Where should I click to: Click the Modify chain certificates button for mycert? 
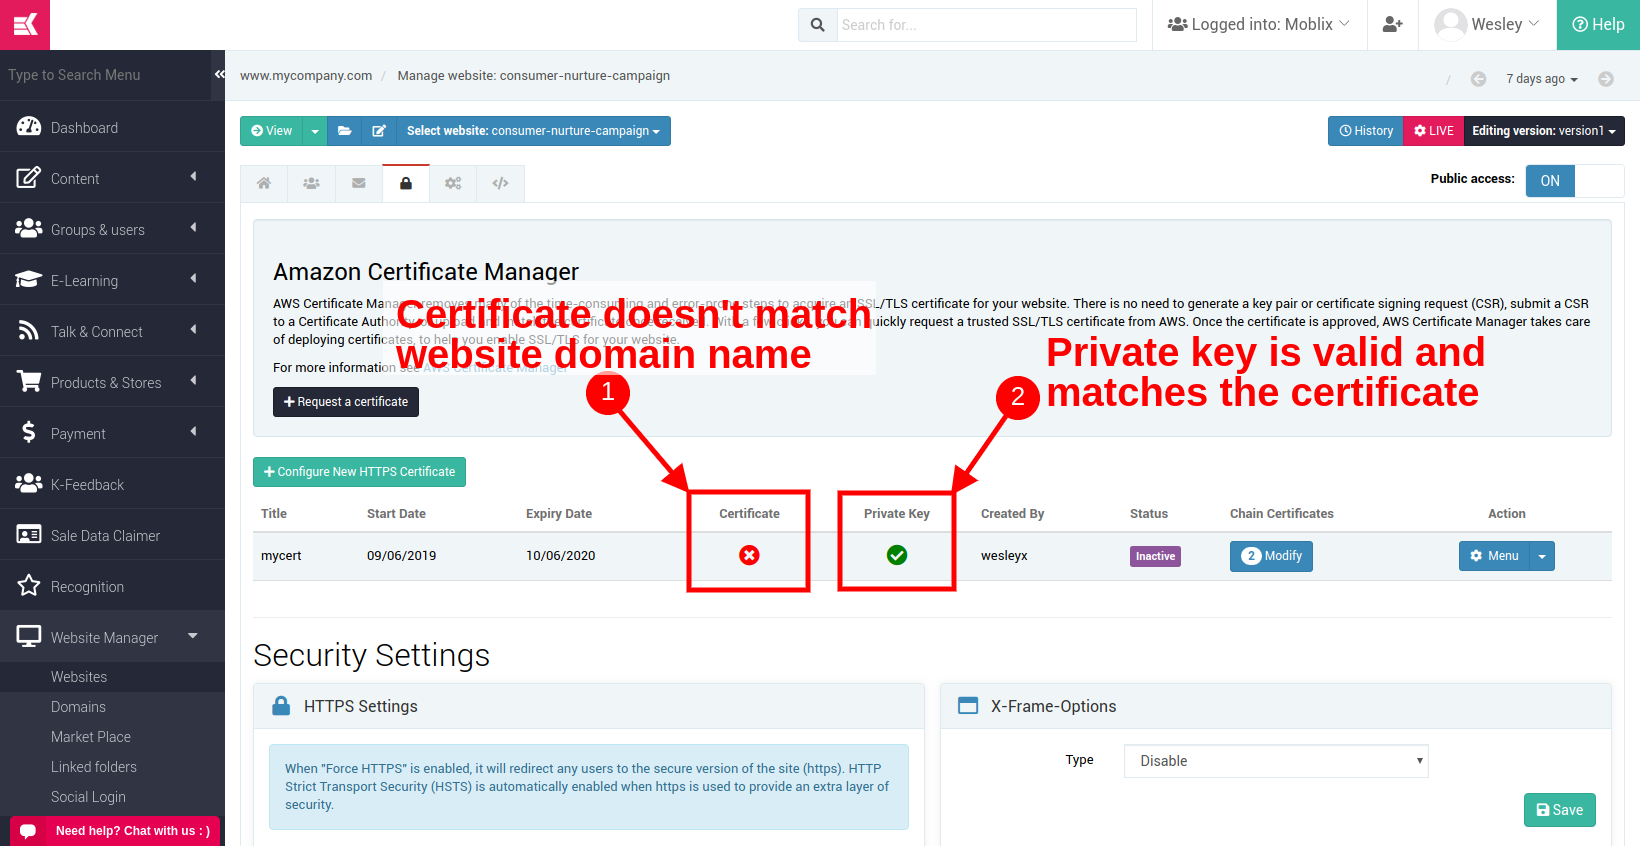[1271, 556]
